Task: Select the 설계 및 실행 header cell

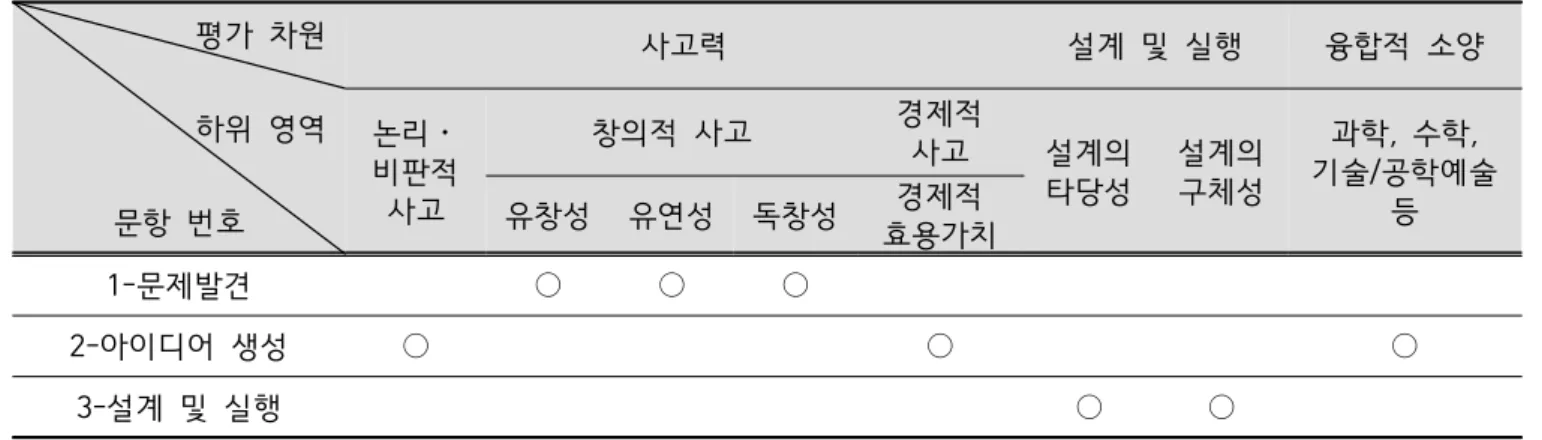Action: 1155,47
